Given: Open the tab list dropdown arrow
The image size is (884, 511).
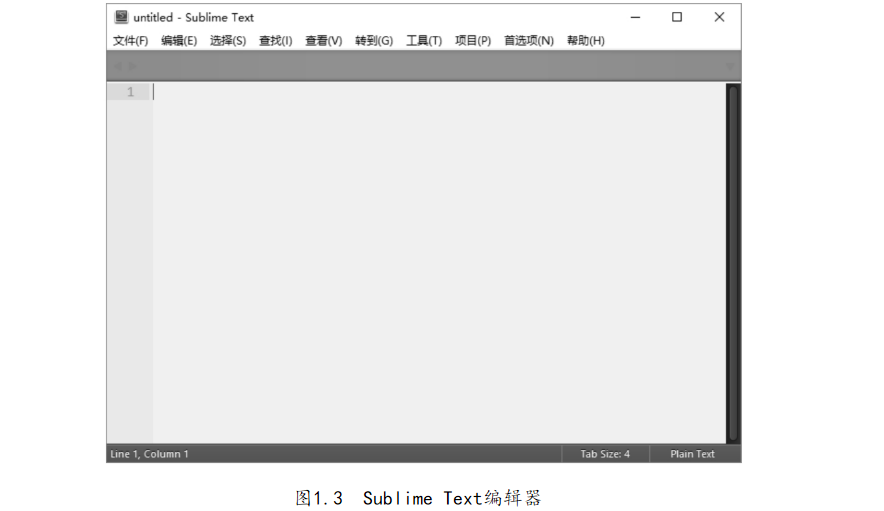Looking at the screenshot, I should pyautogui.click(x=730, y=66).
